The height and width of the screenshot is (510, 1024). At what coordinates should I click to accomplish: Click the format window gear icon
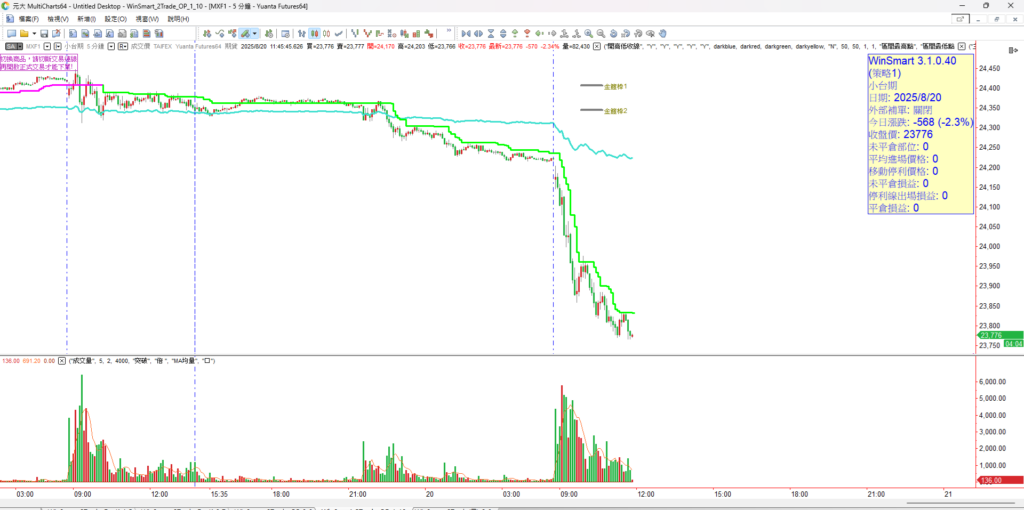pyautogui.click(x=285, y=33)
